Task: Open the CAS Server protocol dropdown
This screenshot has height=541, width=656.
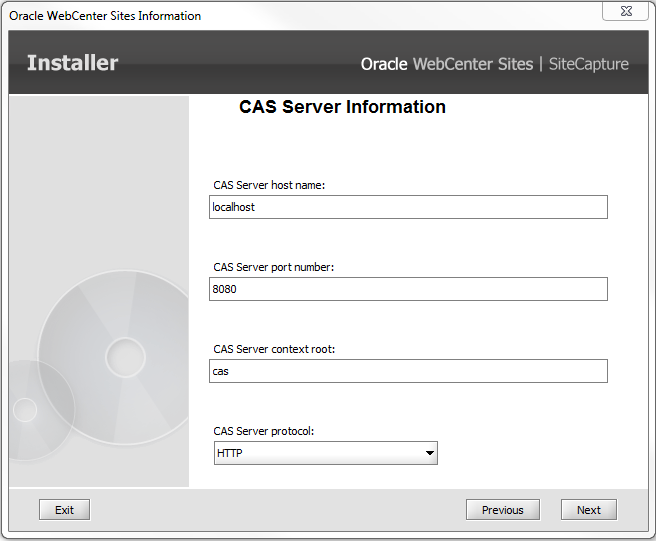Action: pyautogui.click(x=325, y=453)
